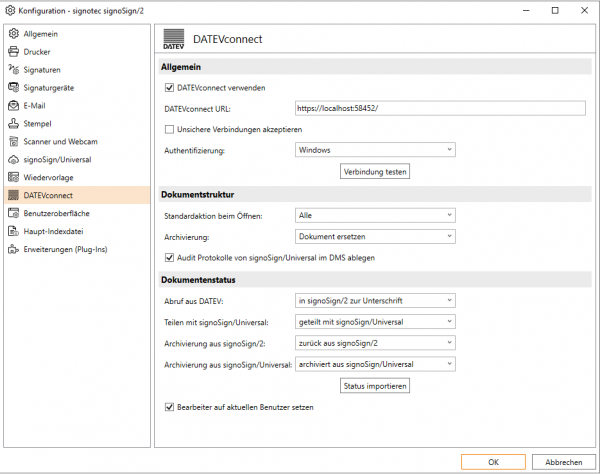Screen dimensions: 600x474
Task: Open the Signaturen settings page
Action: 77,70
